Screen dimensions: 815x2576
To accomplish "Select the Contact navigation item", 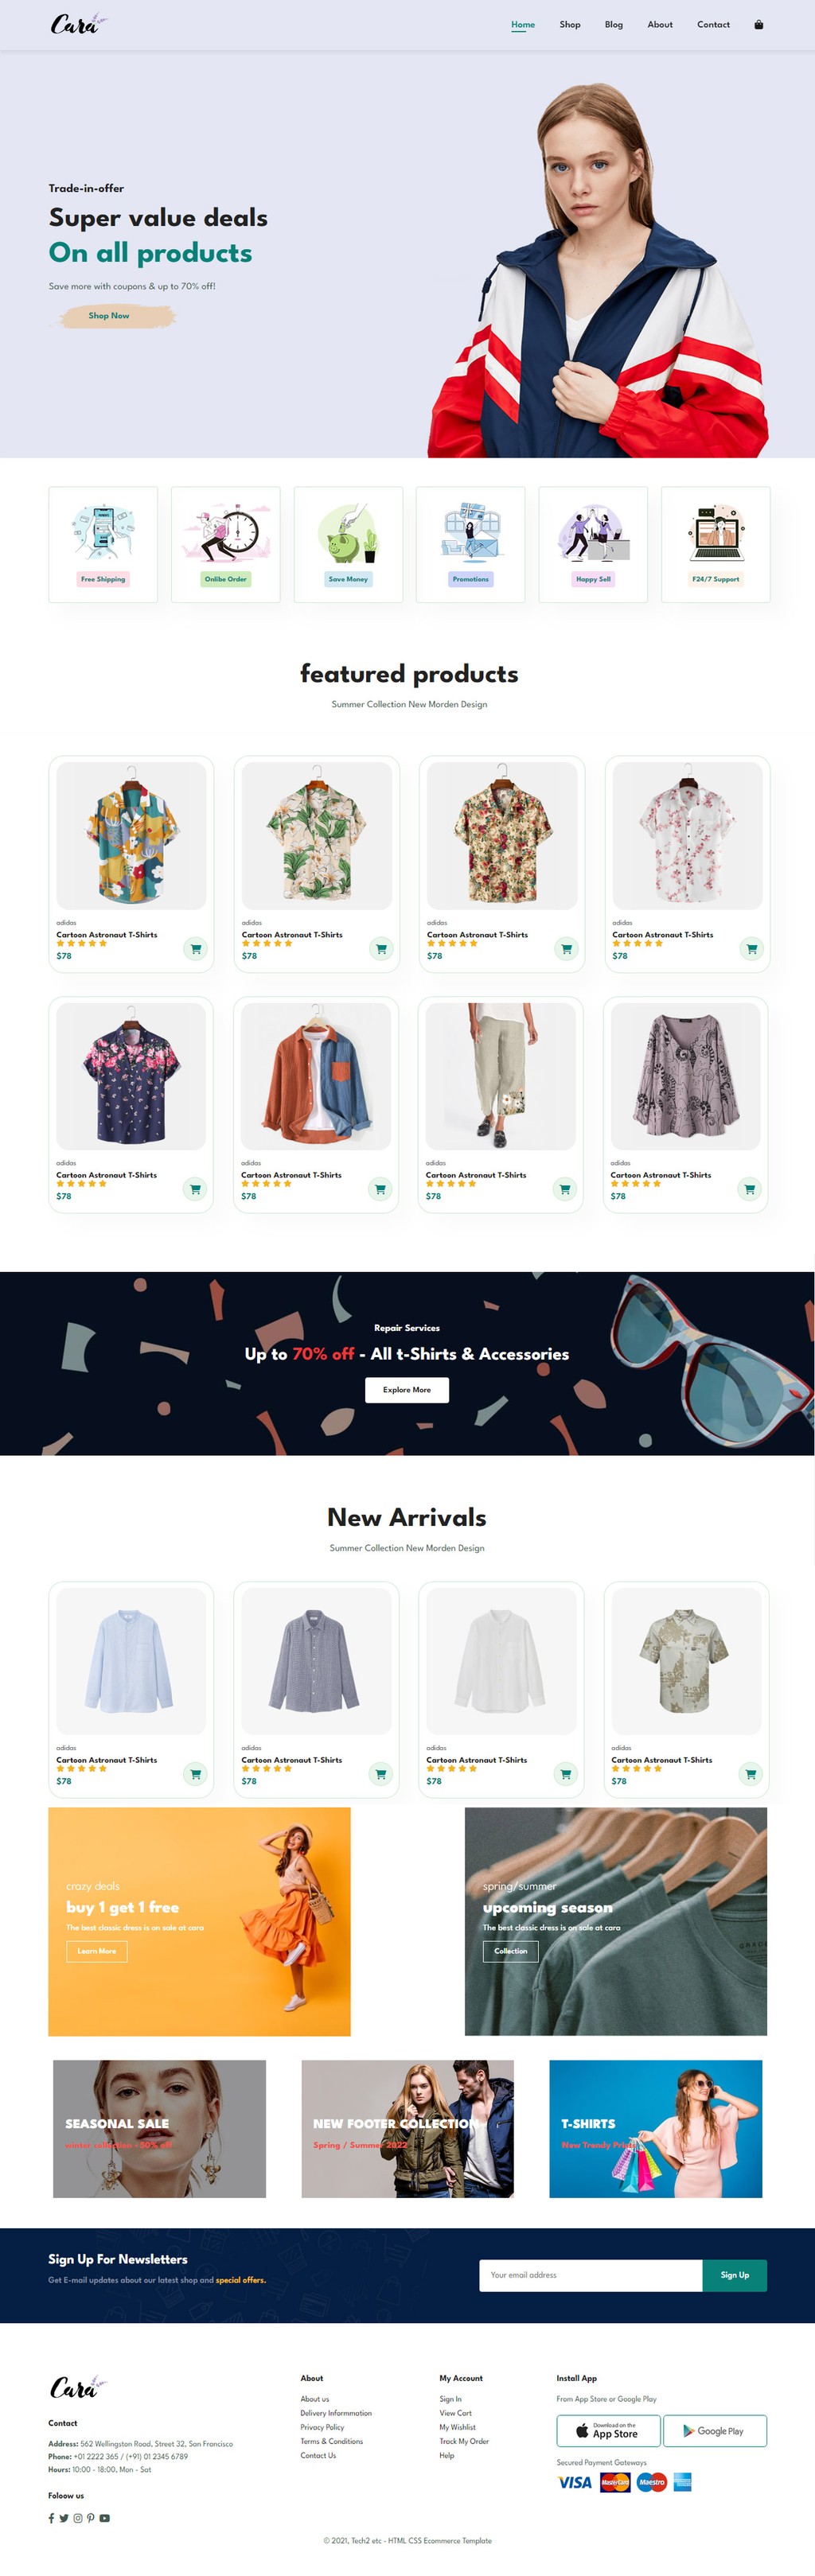I will pos(713,25).
